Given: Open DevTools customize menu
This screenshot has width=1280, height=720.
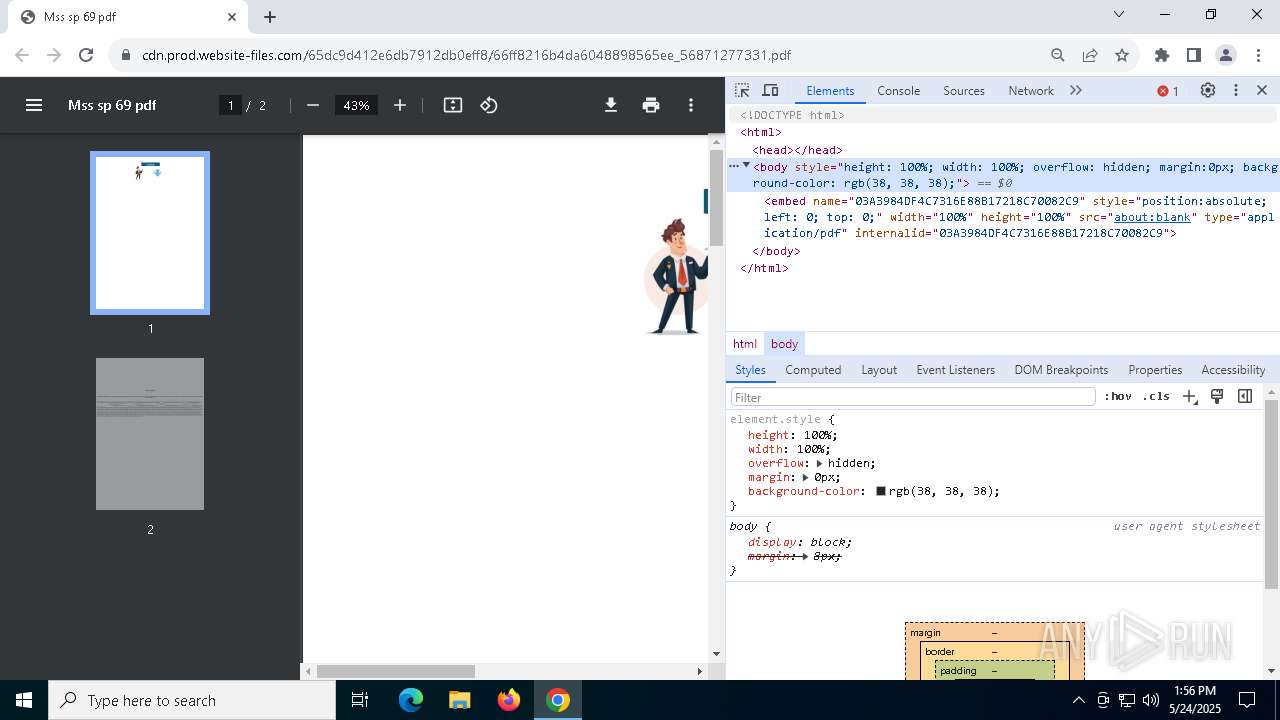Looking at the screenshot, I should [x=1236, y=90].
